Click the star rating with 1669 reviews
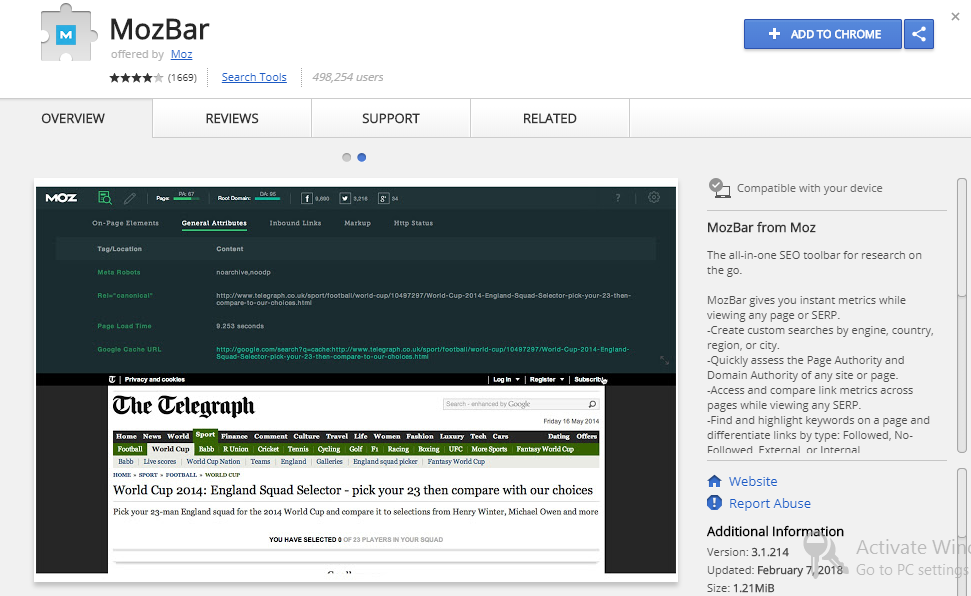The image size is (971, 596). (x=152, y=77)
